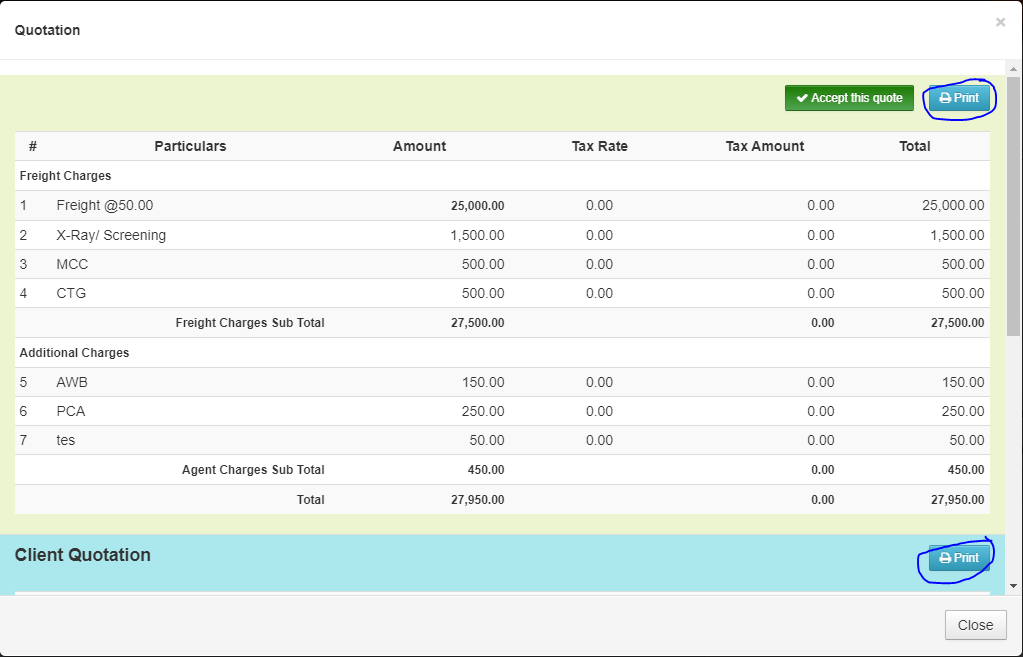Close the Quotation dialog with Close button
The width and height of the screenshot is (1023, 657).
click(x=975, y=625)
